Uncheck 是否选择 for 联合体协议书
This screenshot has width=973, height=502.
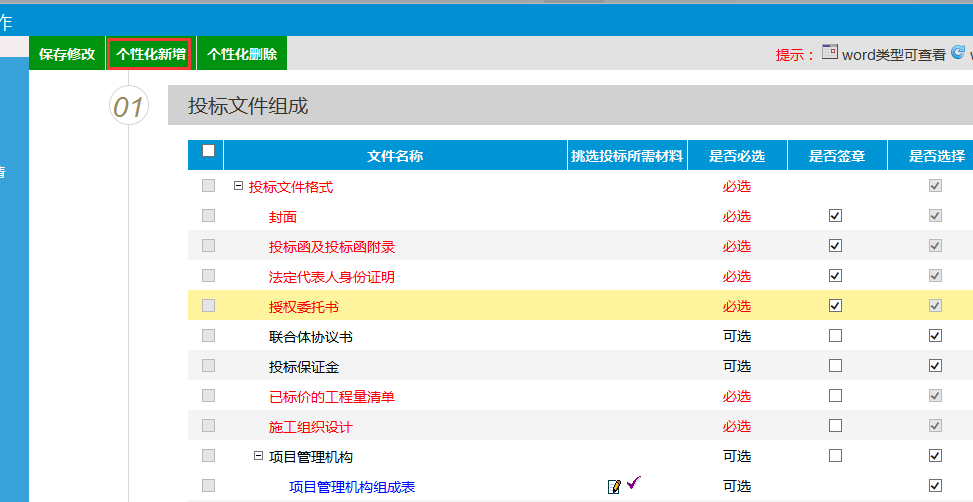935,336
